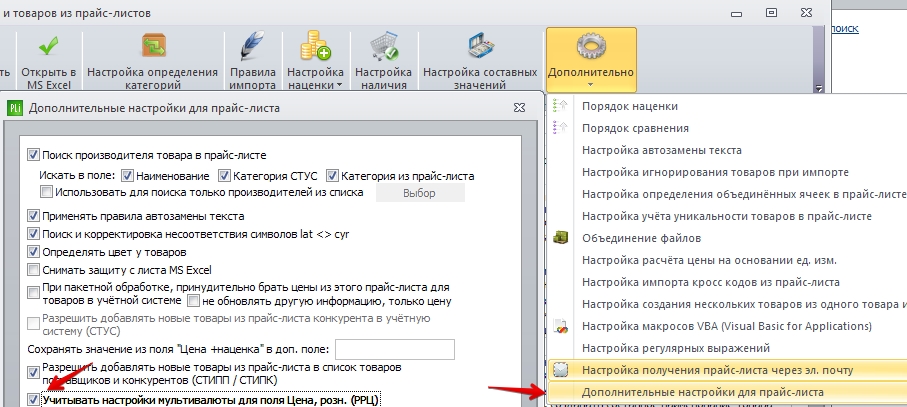Open Настройка наличия cart icon

tap(384, 46)
